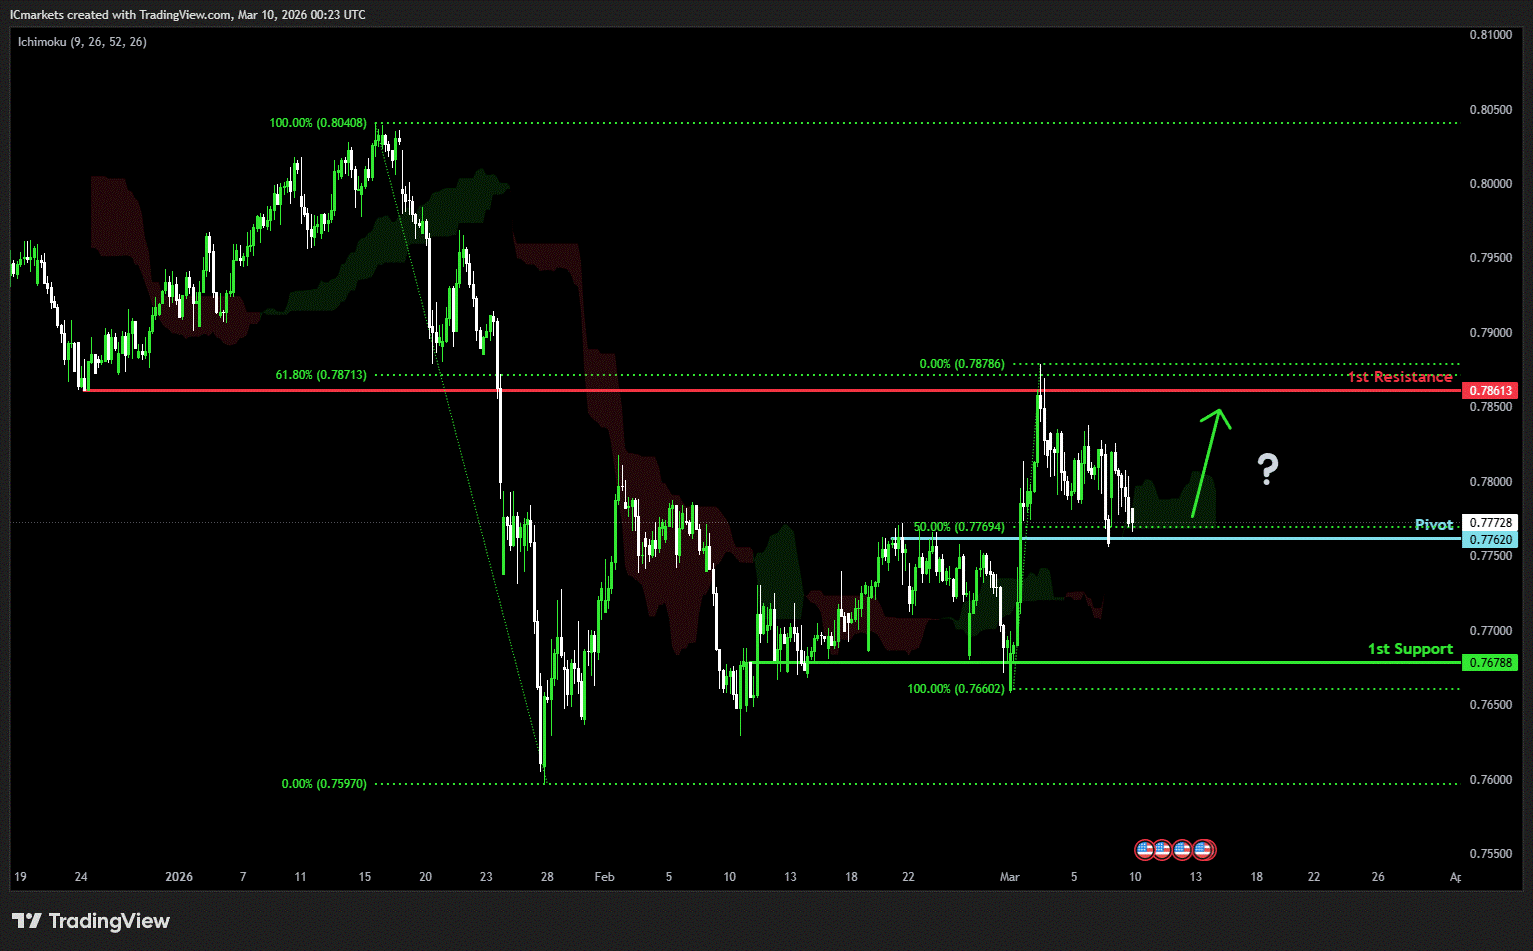Viewport: 1533px width, 951px height.
Task: Click the white 0.77728 current price label
Action: [1489, 523]
